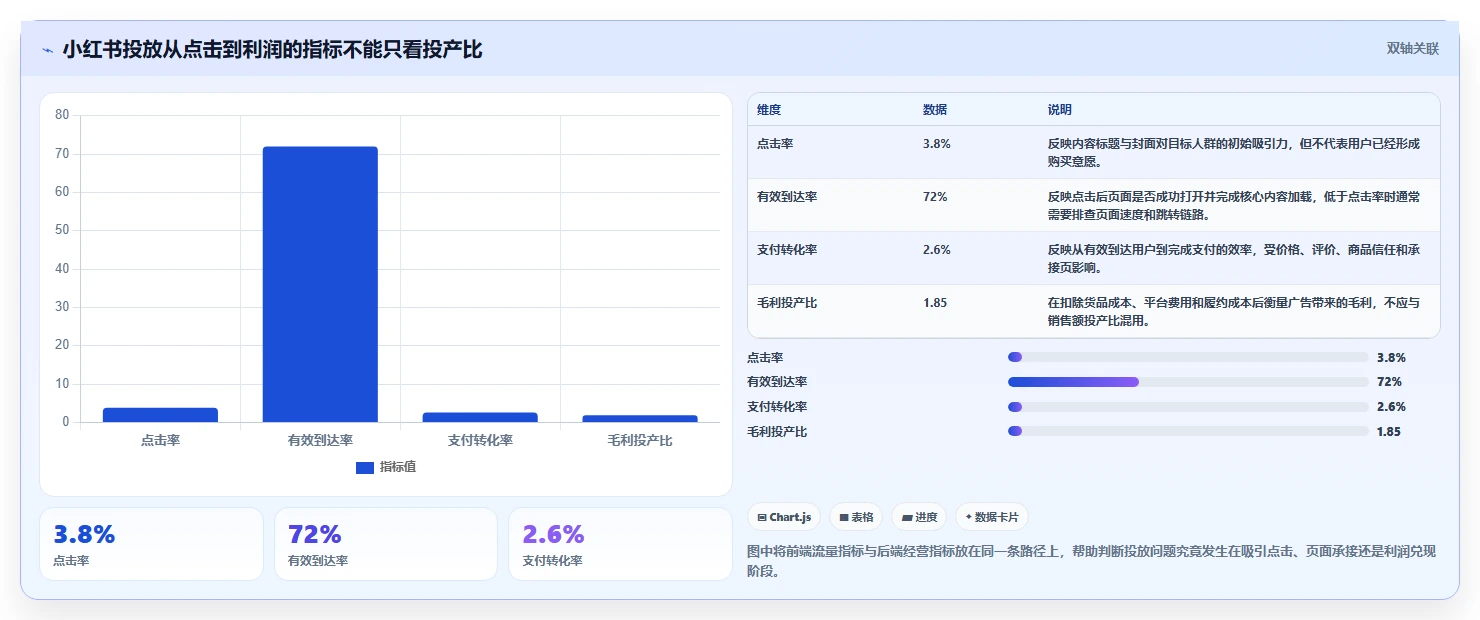Viewport: 1480px width, 620px height.
Task: Open the 72% 有效到达率 data card
Action: 386,544
